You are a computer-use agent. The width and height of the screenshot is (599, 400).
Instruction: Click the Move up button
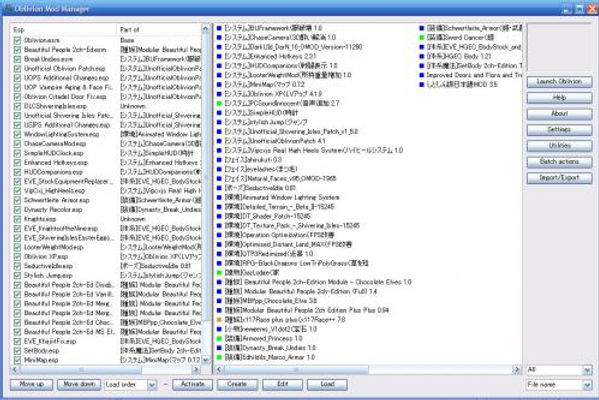pos(32,384)
